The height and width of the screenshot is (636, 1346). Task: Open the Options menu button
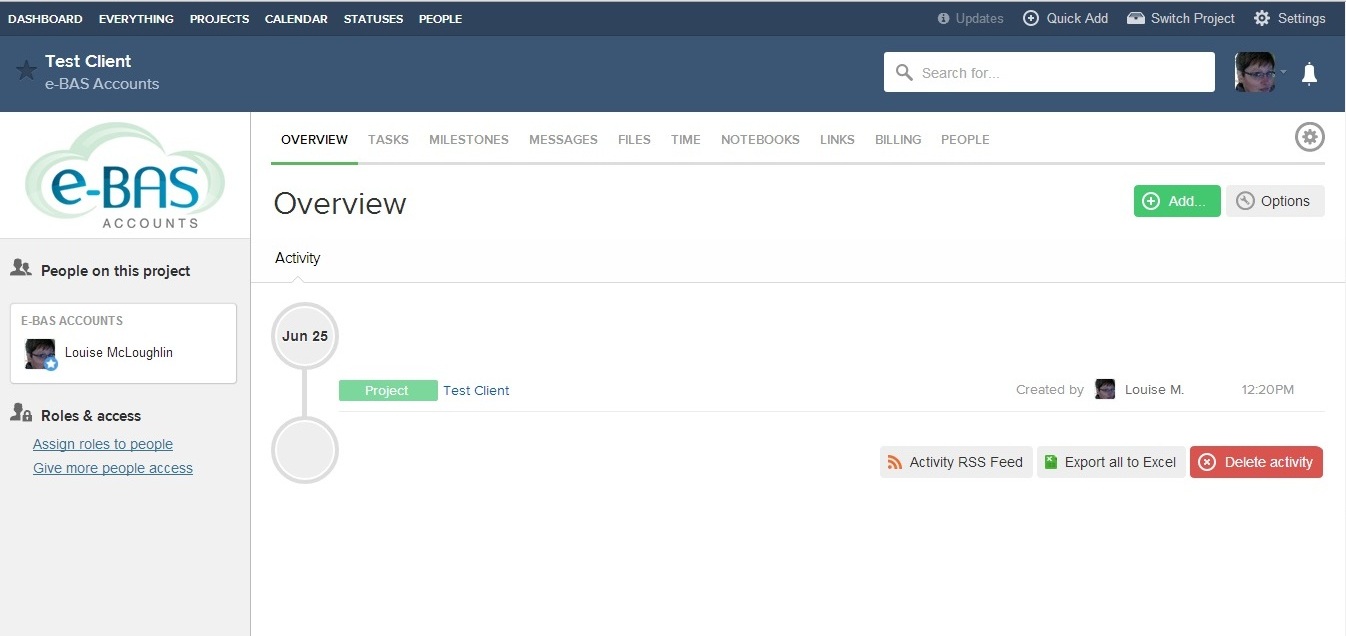(x=1275, y=201)
